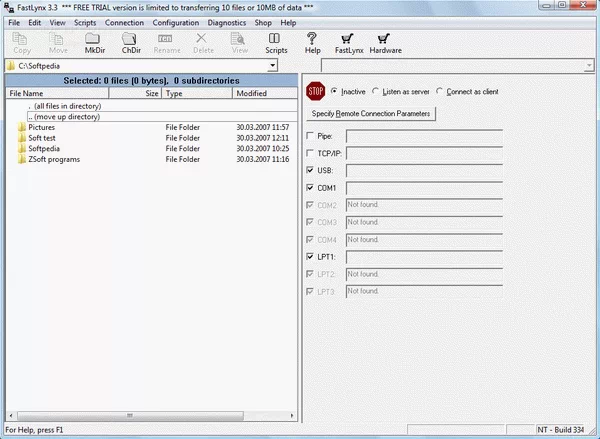The image size is (600, 439).
Task: Click the Help question mark icon
Action: (x=312, y=38)
